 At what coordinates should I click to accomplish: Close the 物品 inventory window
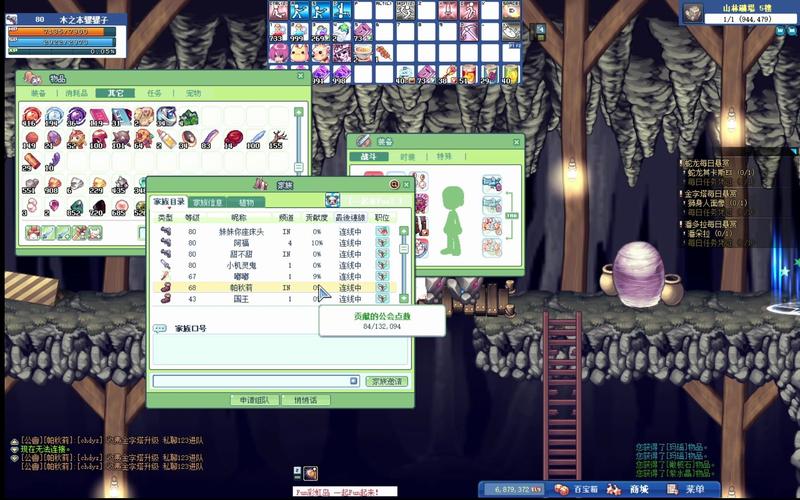301,76
